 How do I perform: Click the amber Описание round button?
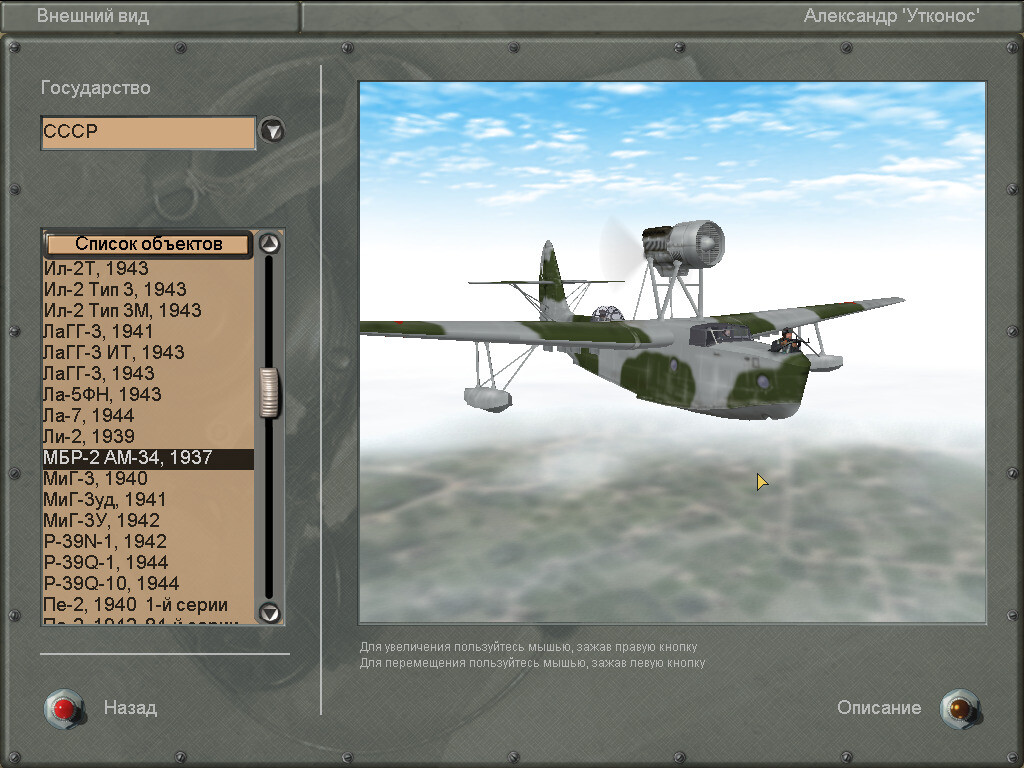959,709
